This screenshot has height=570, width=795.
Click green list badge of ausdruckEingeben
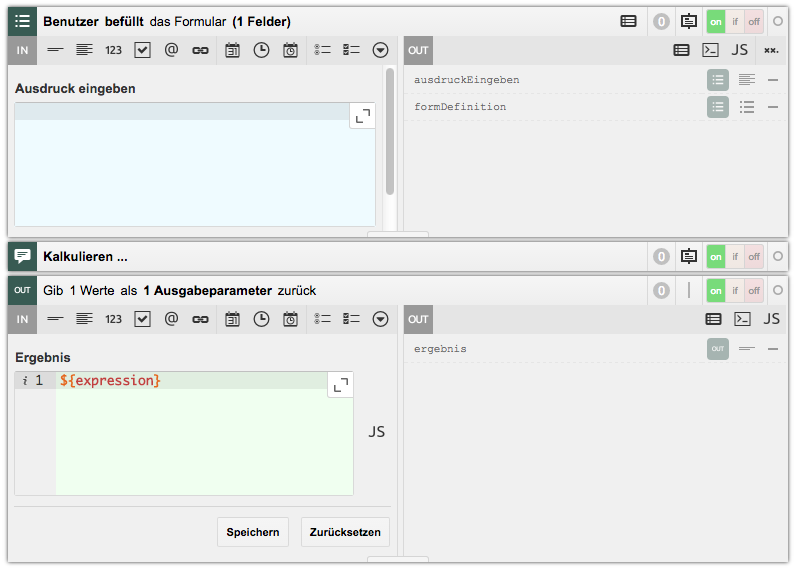coord(718,80)
